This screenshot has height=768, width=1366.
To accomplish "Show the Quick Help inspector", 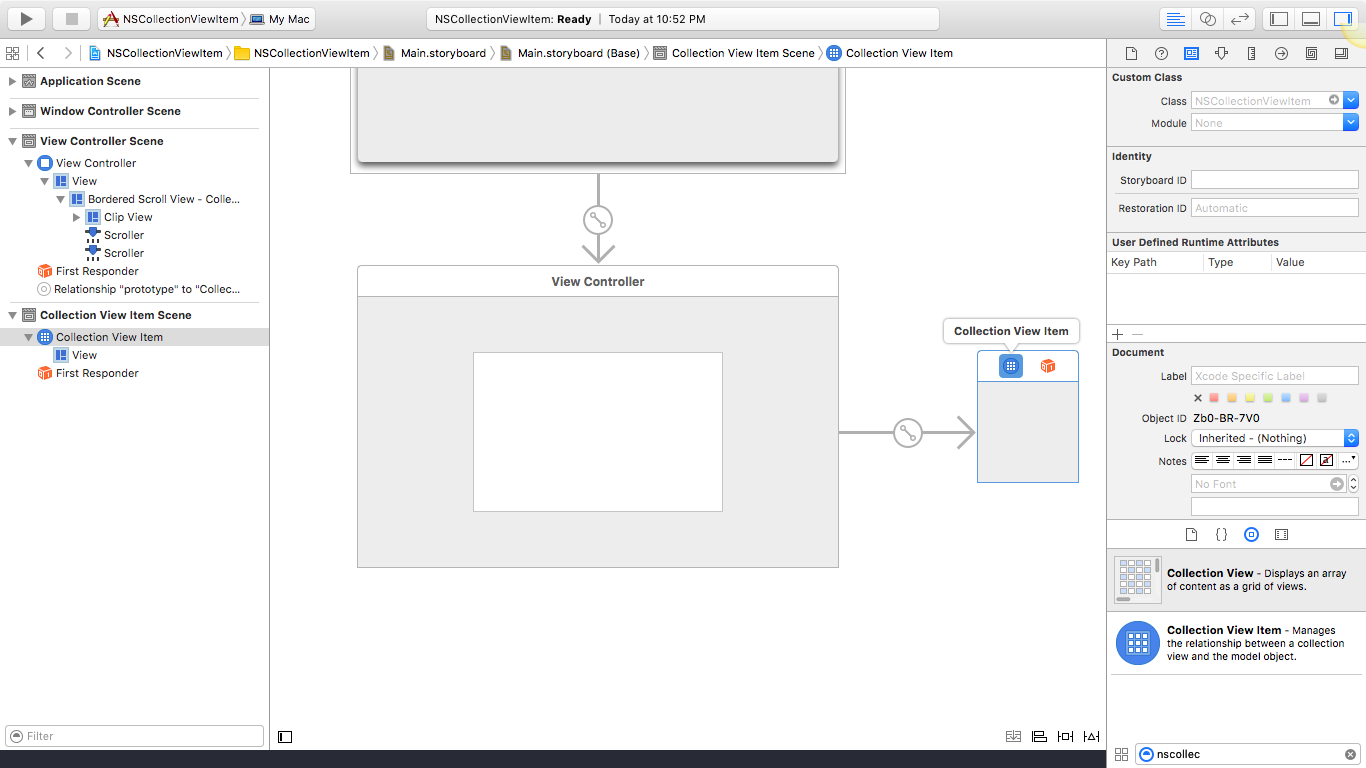I will pyautogui.click(x=1161, y=53).
